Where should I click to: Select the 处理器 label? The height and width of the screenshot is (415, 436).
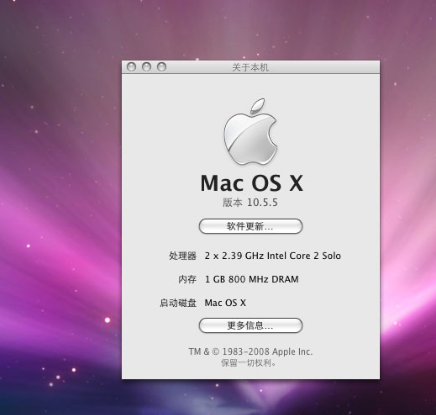pyautogui.click(x=183, y=256)
